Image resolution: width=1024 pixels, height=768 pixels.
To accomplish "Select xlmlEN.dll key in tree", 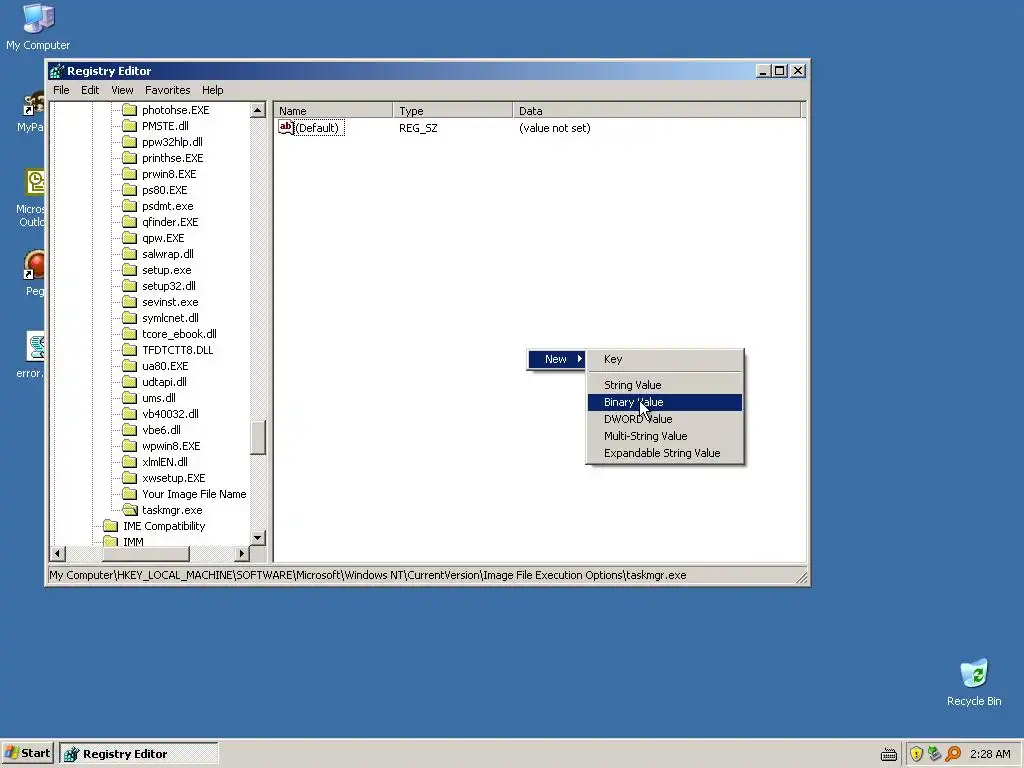I will click(165, 462).
